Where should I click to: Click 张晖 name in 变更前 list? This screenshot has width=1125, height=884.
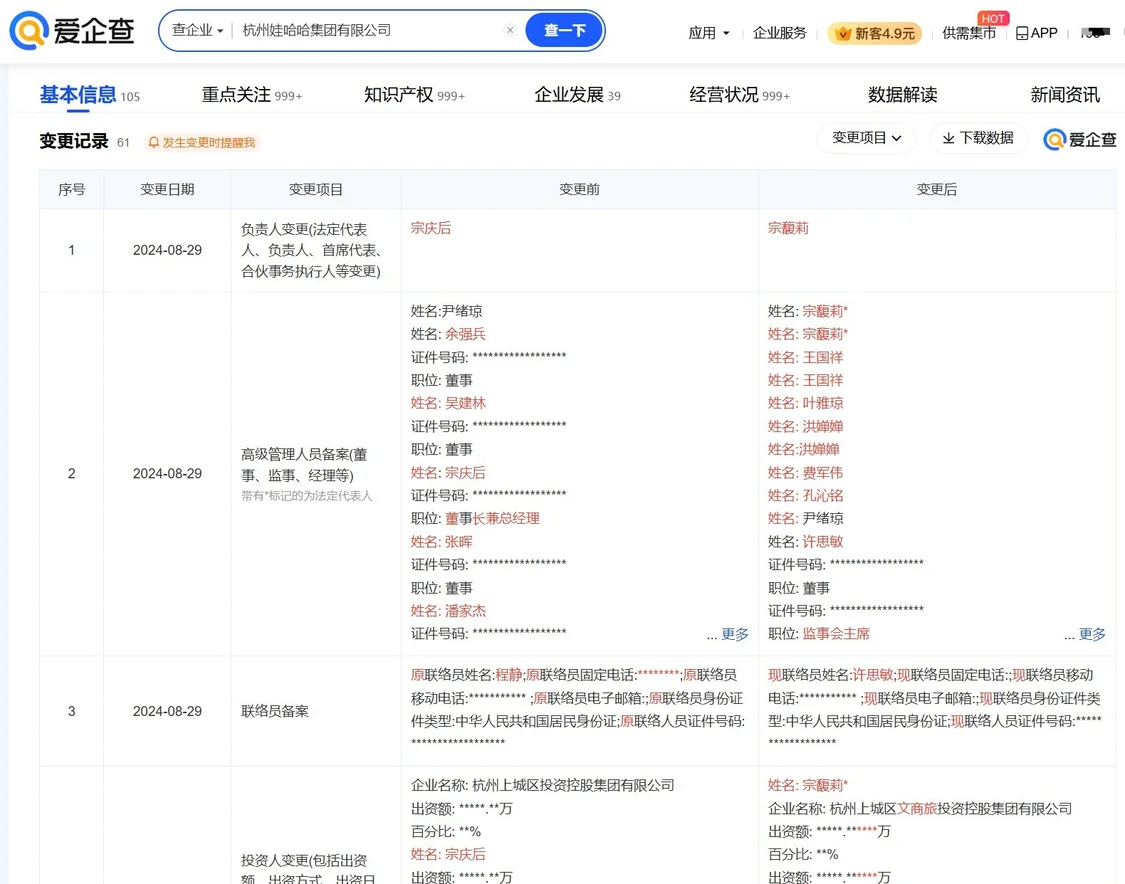point(458,542)
